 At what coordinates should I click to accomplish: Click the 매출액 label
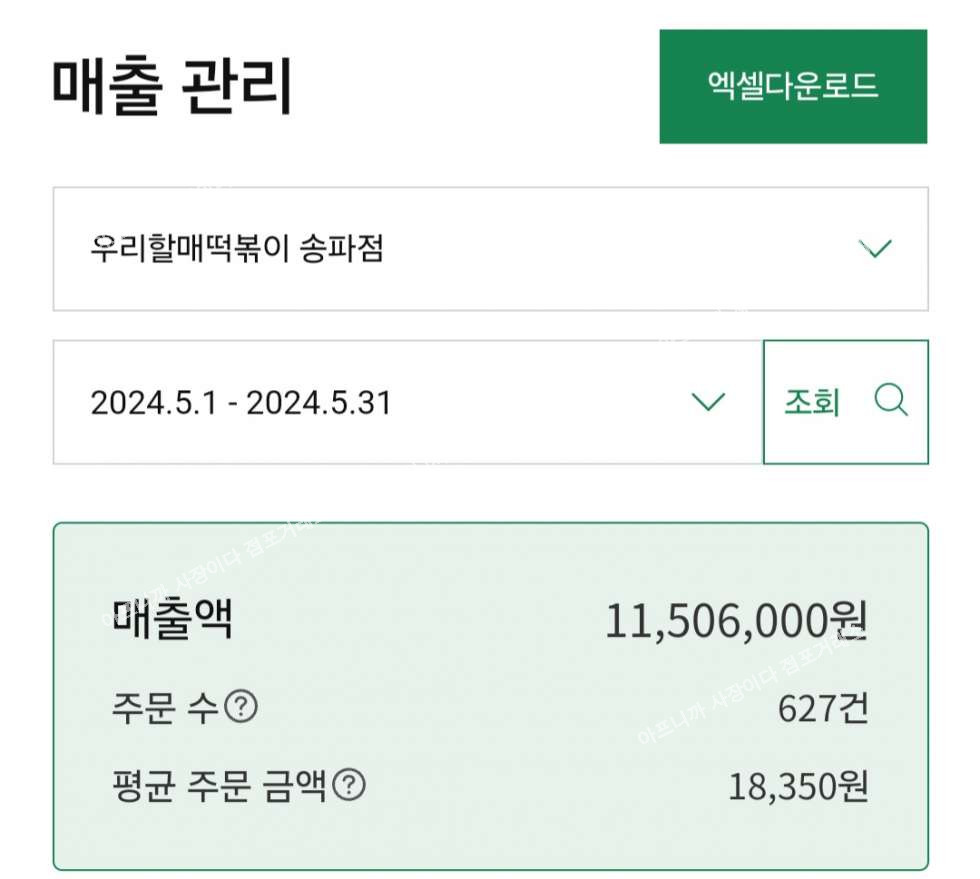pyautogui.click(x=171, y=620)
